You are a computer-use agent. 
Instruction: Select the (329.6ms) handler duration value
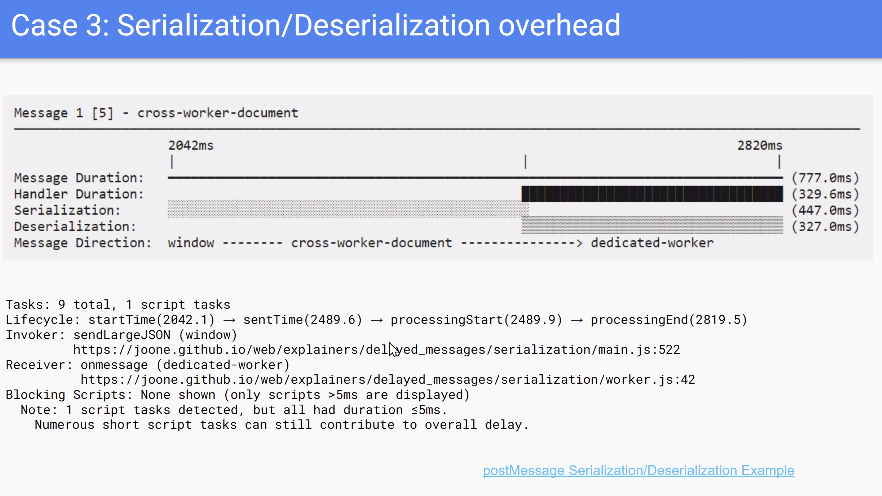[x=824, y=194]
